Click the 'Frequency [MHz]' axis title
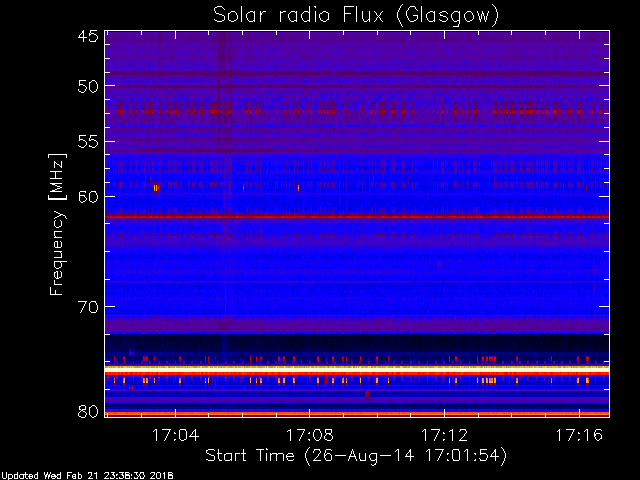Viewport: 640px width, 480px height. click(x=57, y=224)
